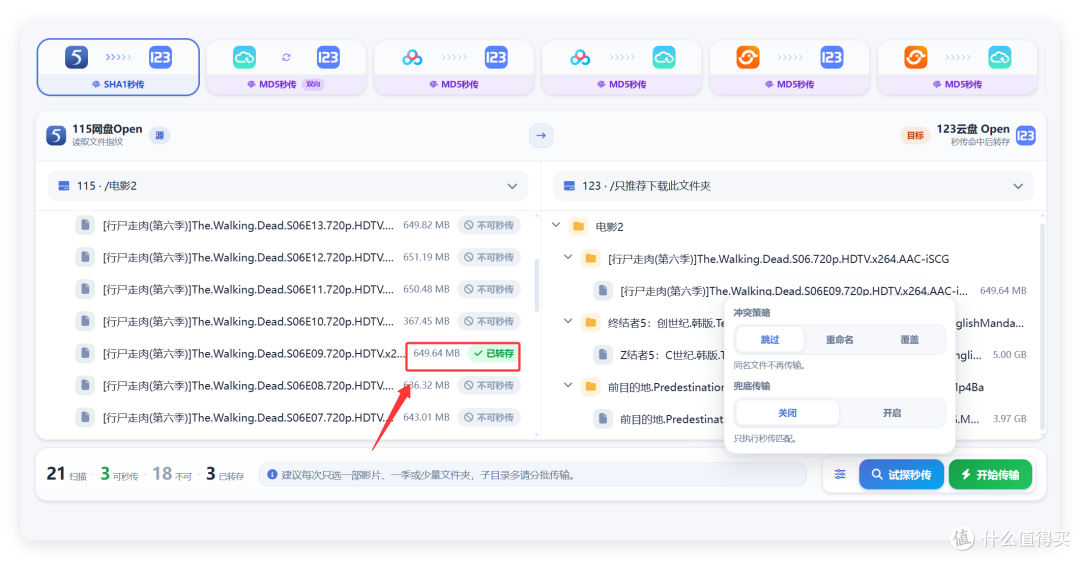Click the source file list scrollbar

[x=537, y=284]
